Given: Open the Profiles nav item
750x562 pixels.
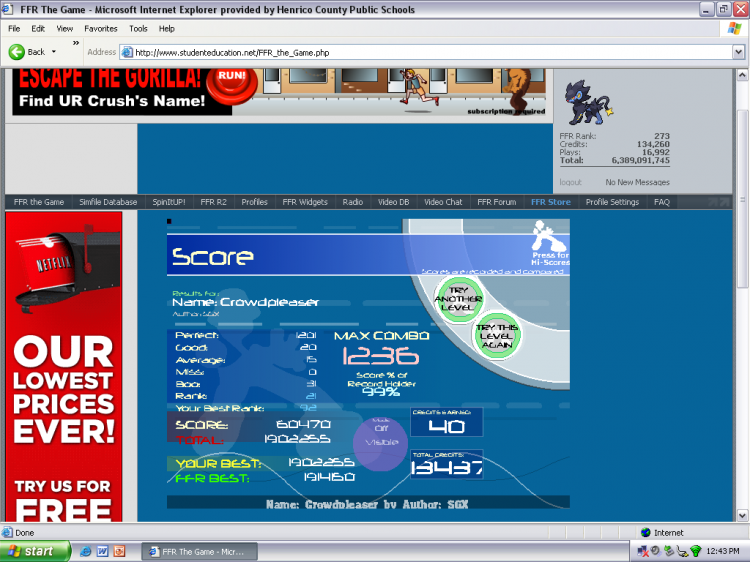Looking at the screenshot, I should click(x=254, y=202).
